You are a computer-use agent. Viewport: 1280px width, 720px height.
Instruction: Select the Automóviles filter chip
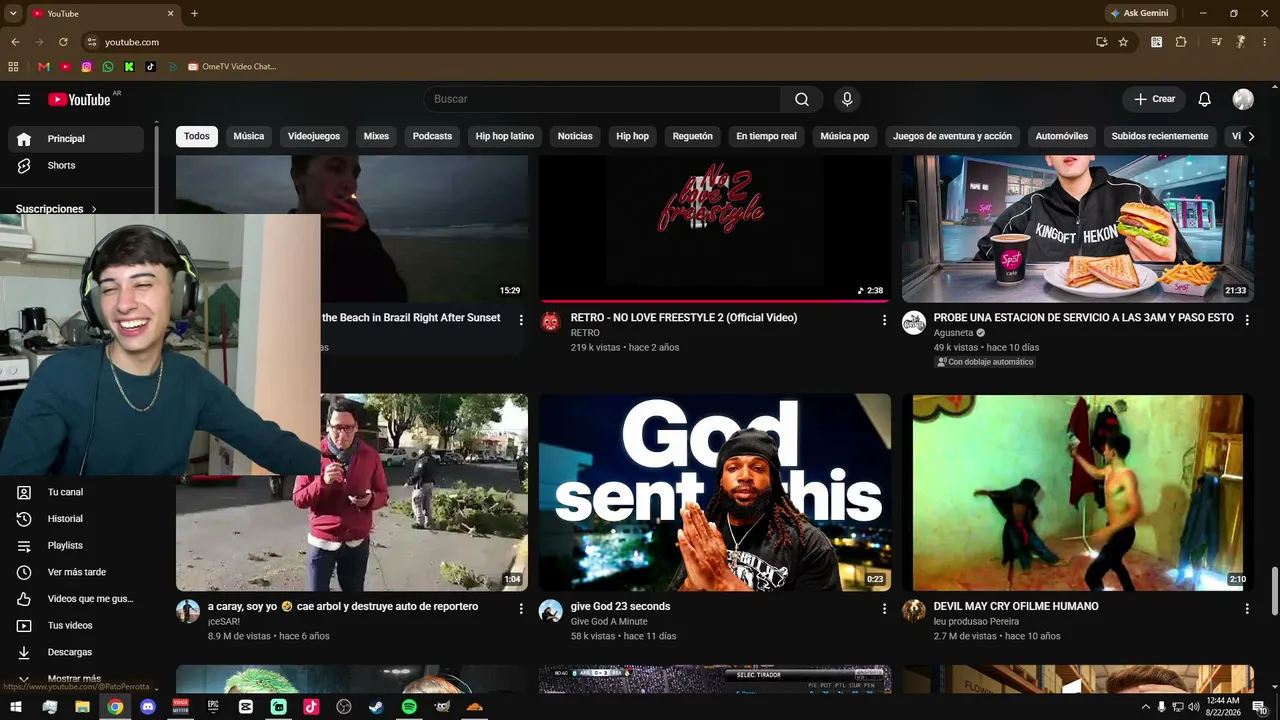click(x=1062, y=136)
